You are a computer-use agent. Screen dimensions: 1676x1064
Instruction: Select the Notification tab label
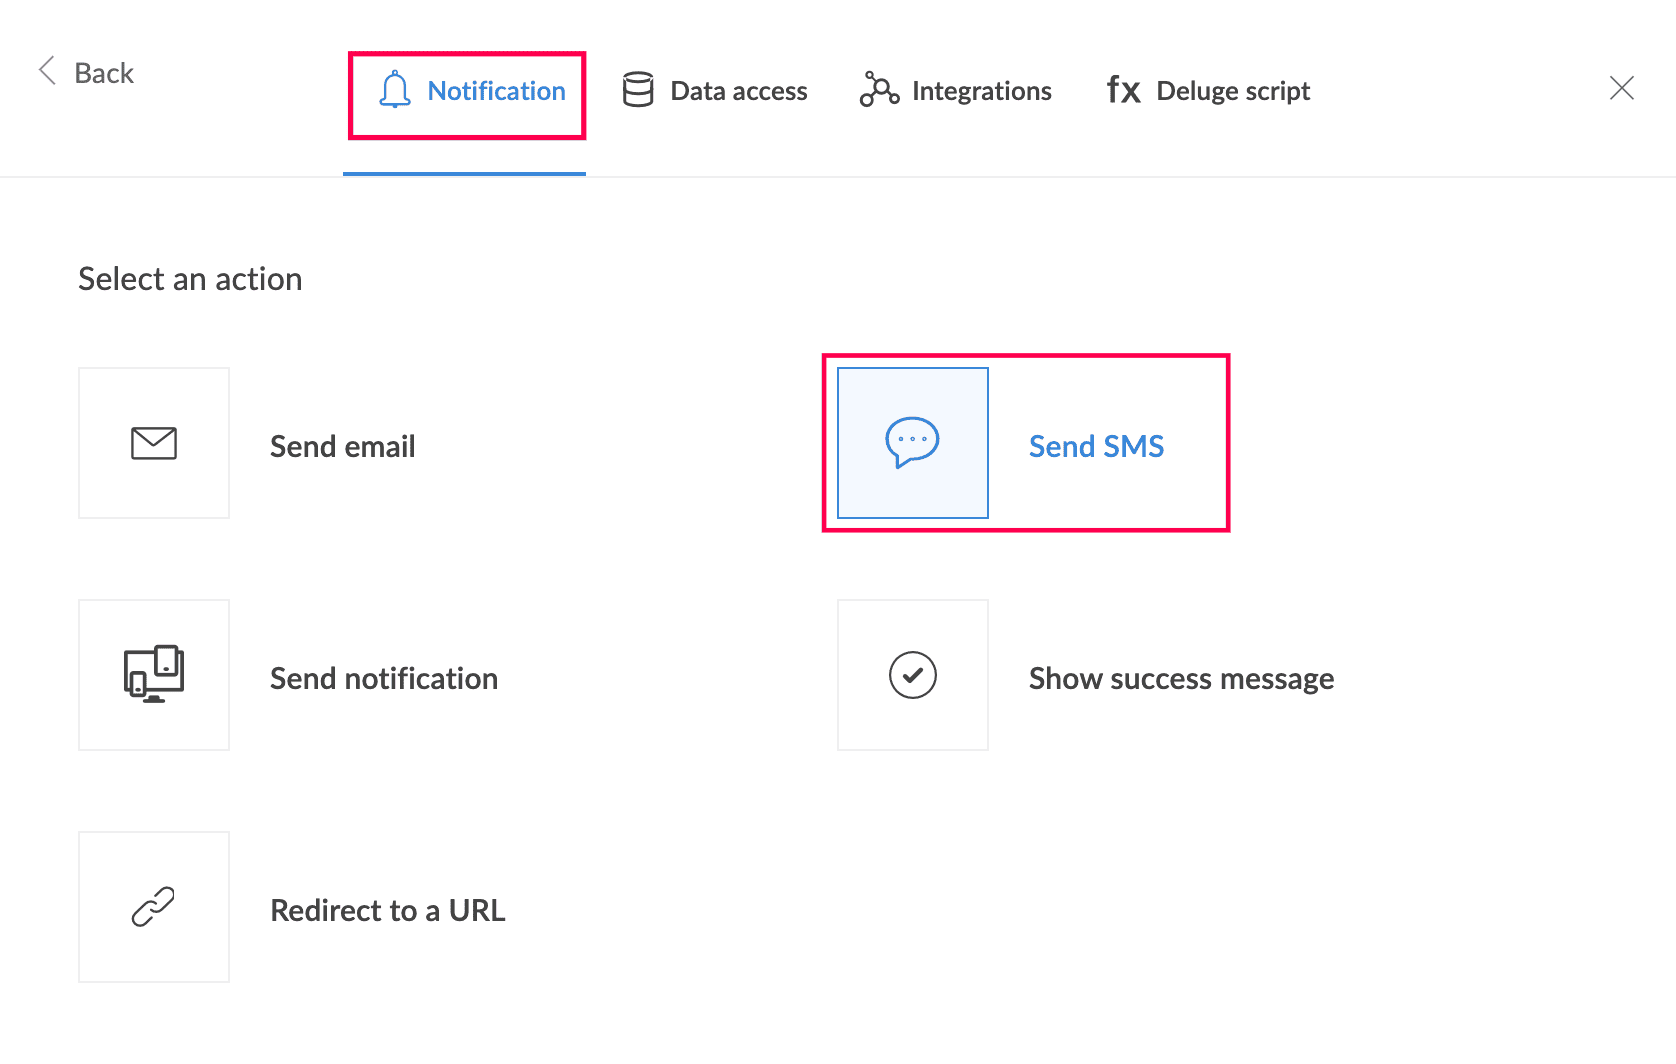click(x=497, y=91)
